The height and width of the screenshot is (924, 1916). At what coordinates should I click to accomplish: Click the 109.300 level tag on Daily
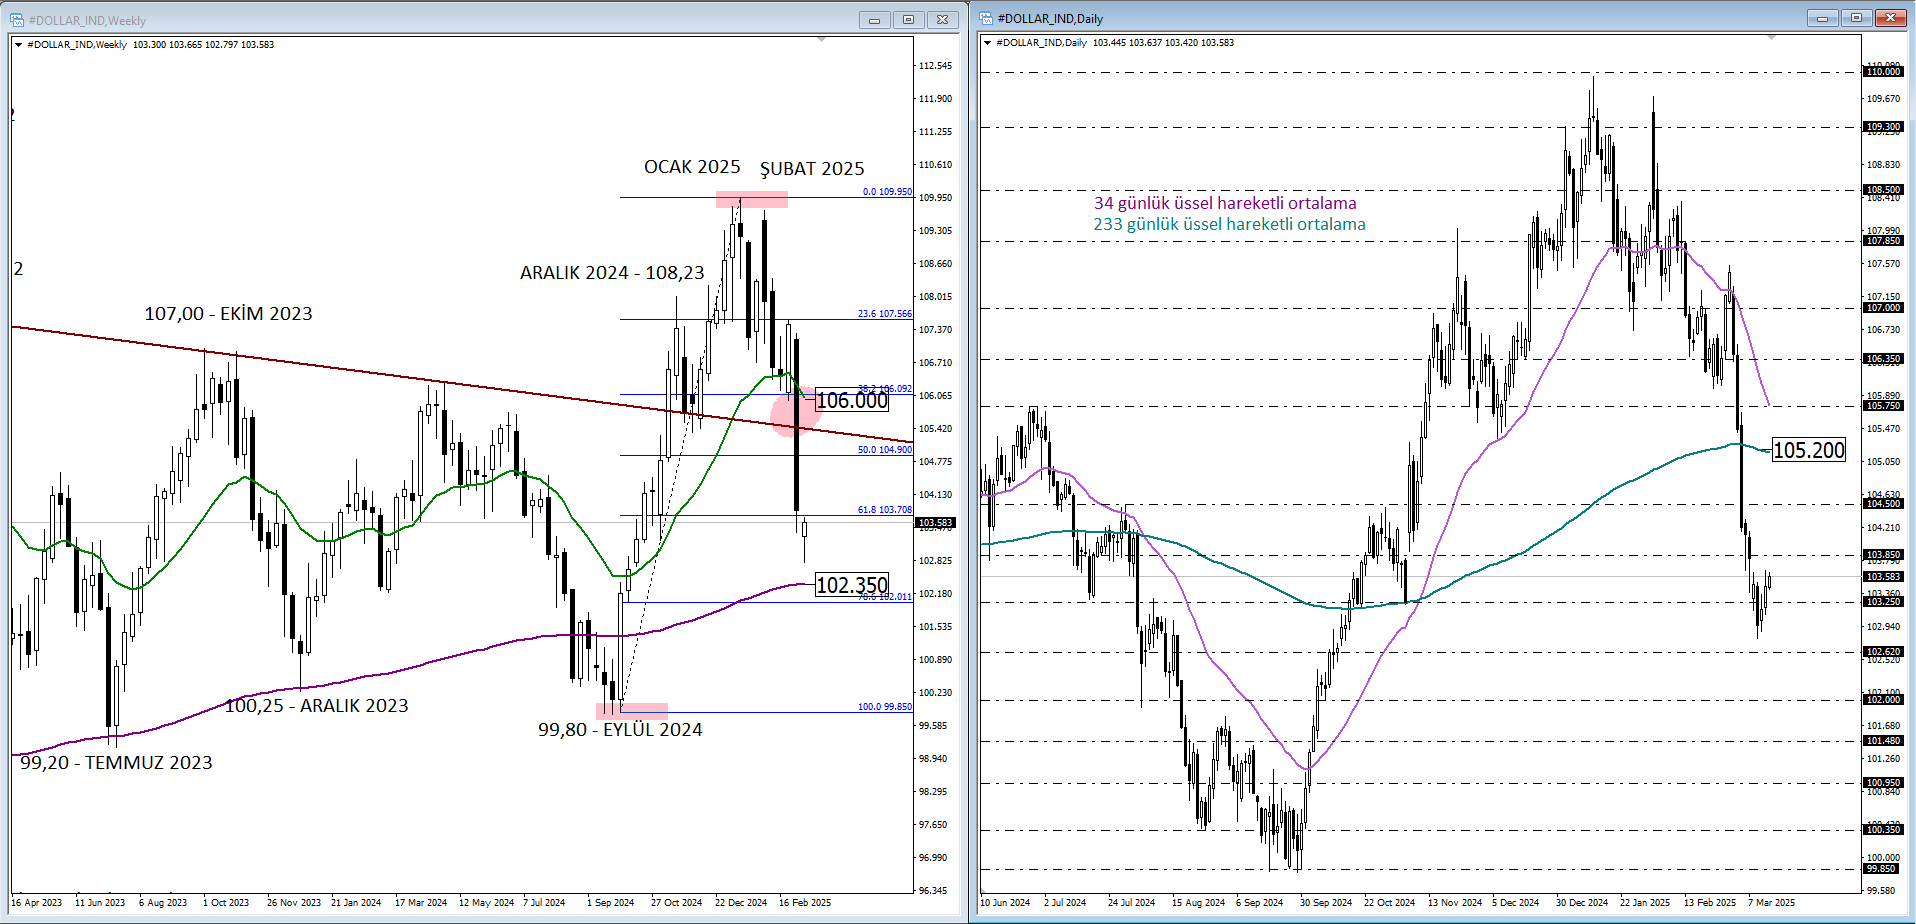(x=1883, y=127)
